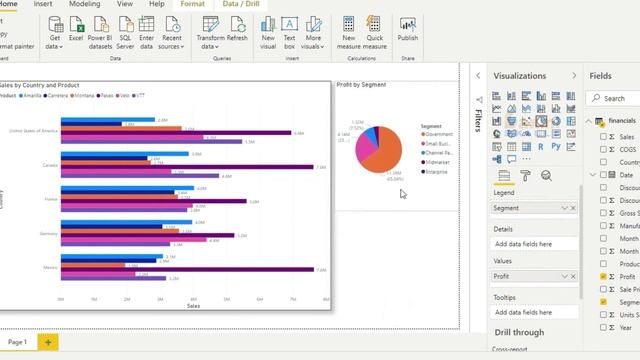The width and height of the screenshot is (640, 360).
Task: Click the Excel data source icon
Action: (76, 29)
